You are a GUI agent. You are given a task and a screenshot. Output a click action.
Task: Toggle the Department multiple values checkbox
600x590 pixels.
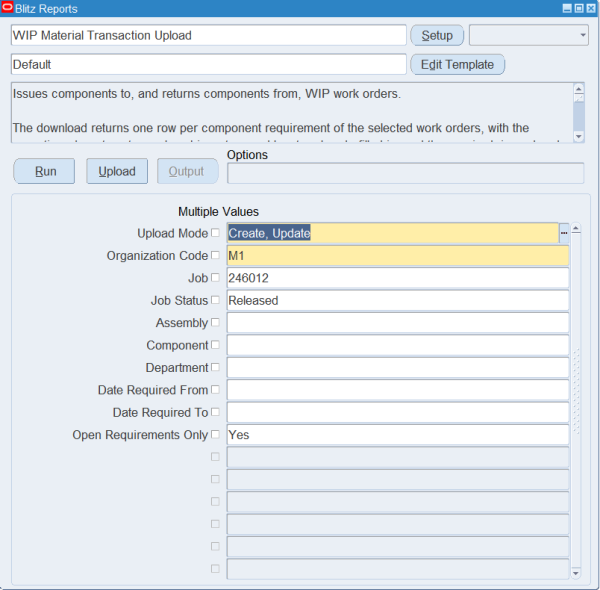215,367
